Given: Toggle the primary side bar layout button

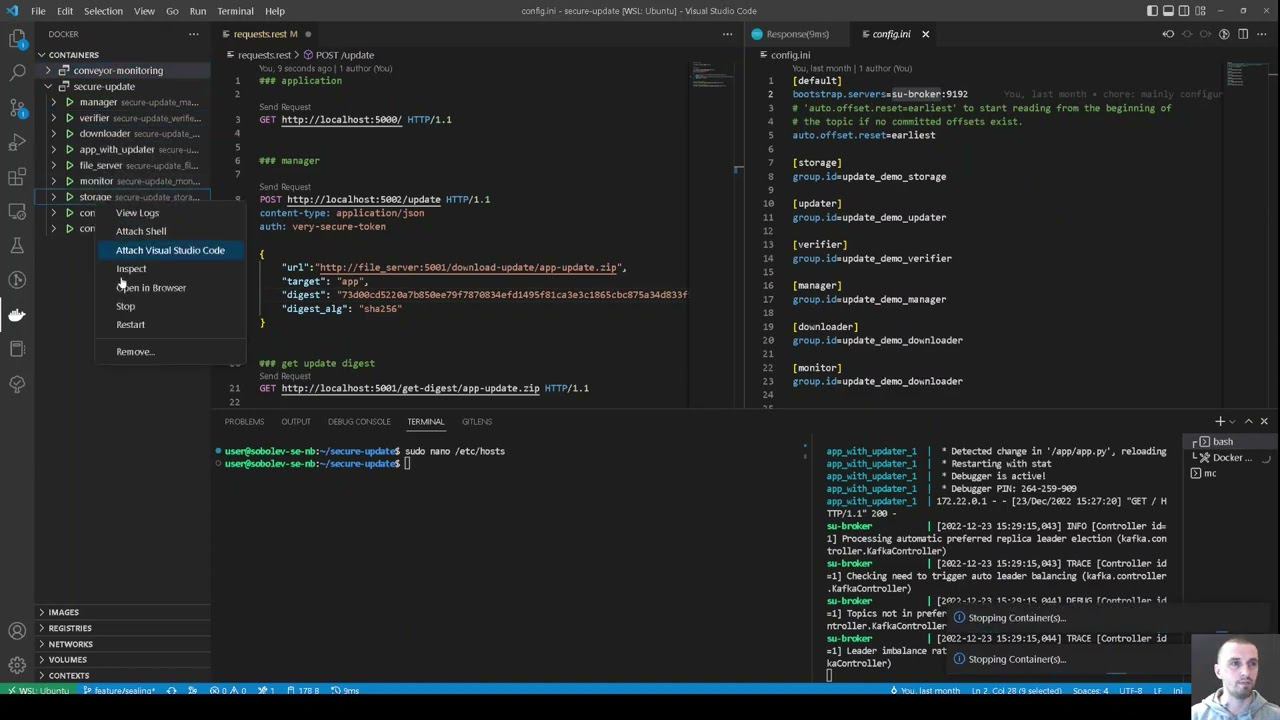Looking at the screenshot, I should tap(1153, 11).
